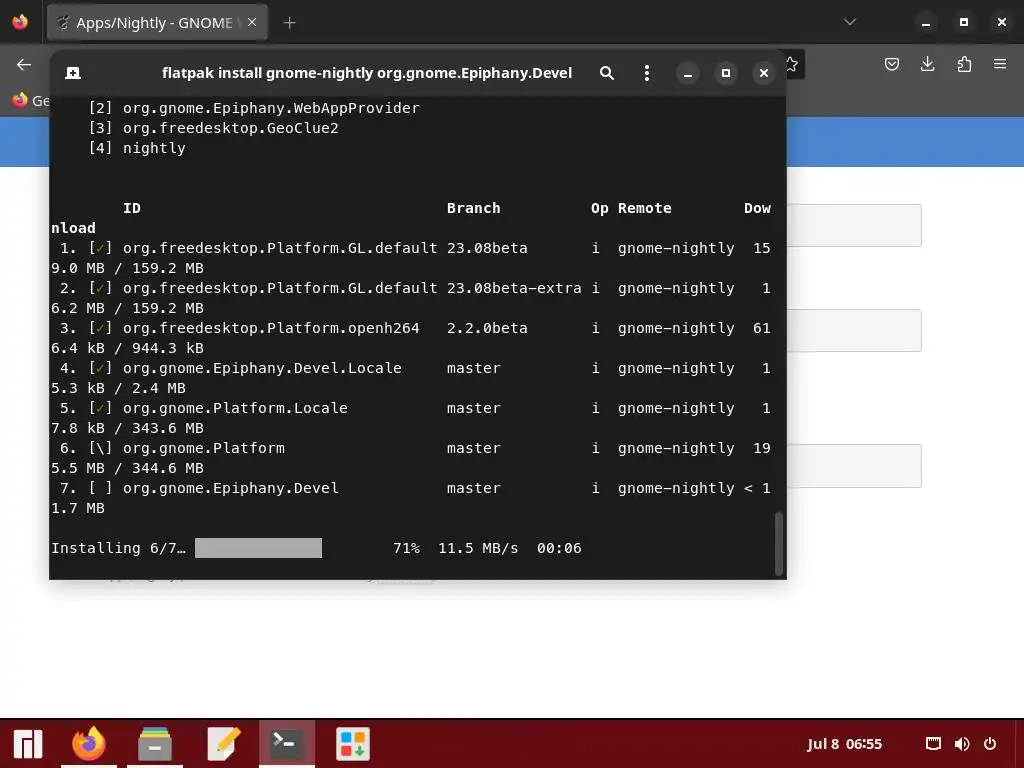Open terminal three-dot menu
1024x768 pixels.
coord(647,72)
